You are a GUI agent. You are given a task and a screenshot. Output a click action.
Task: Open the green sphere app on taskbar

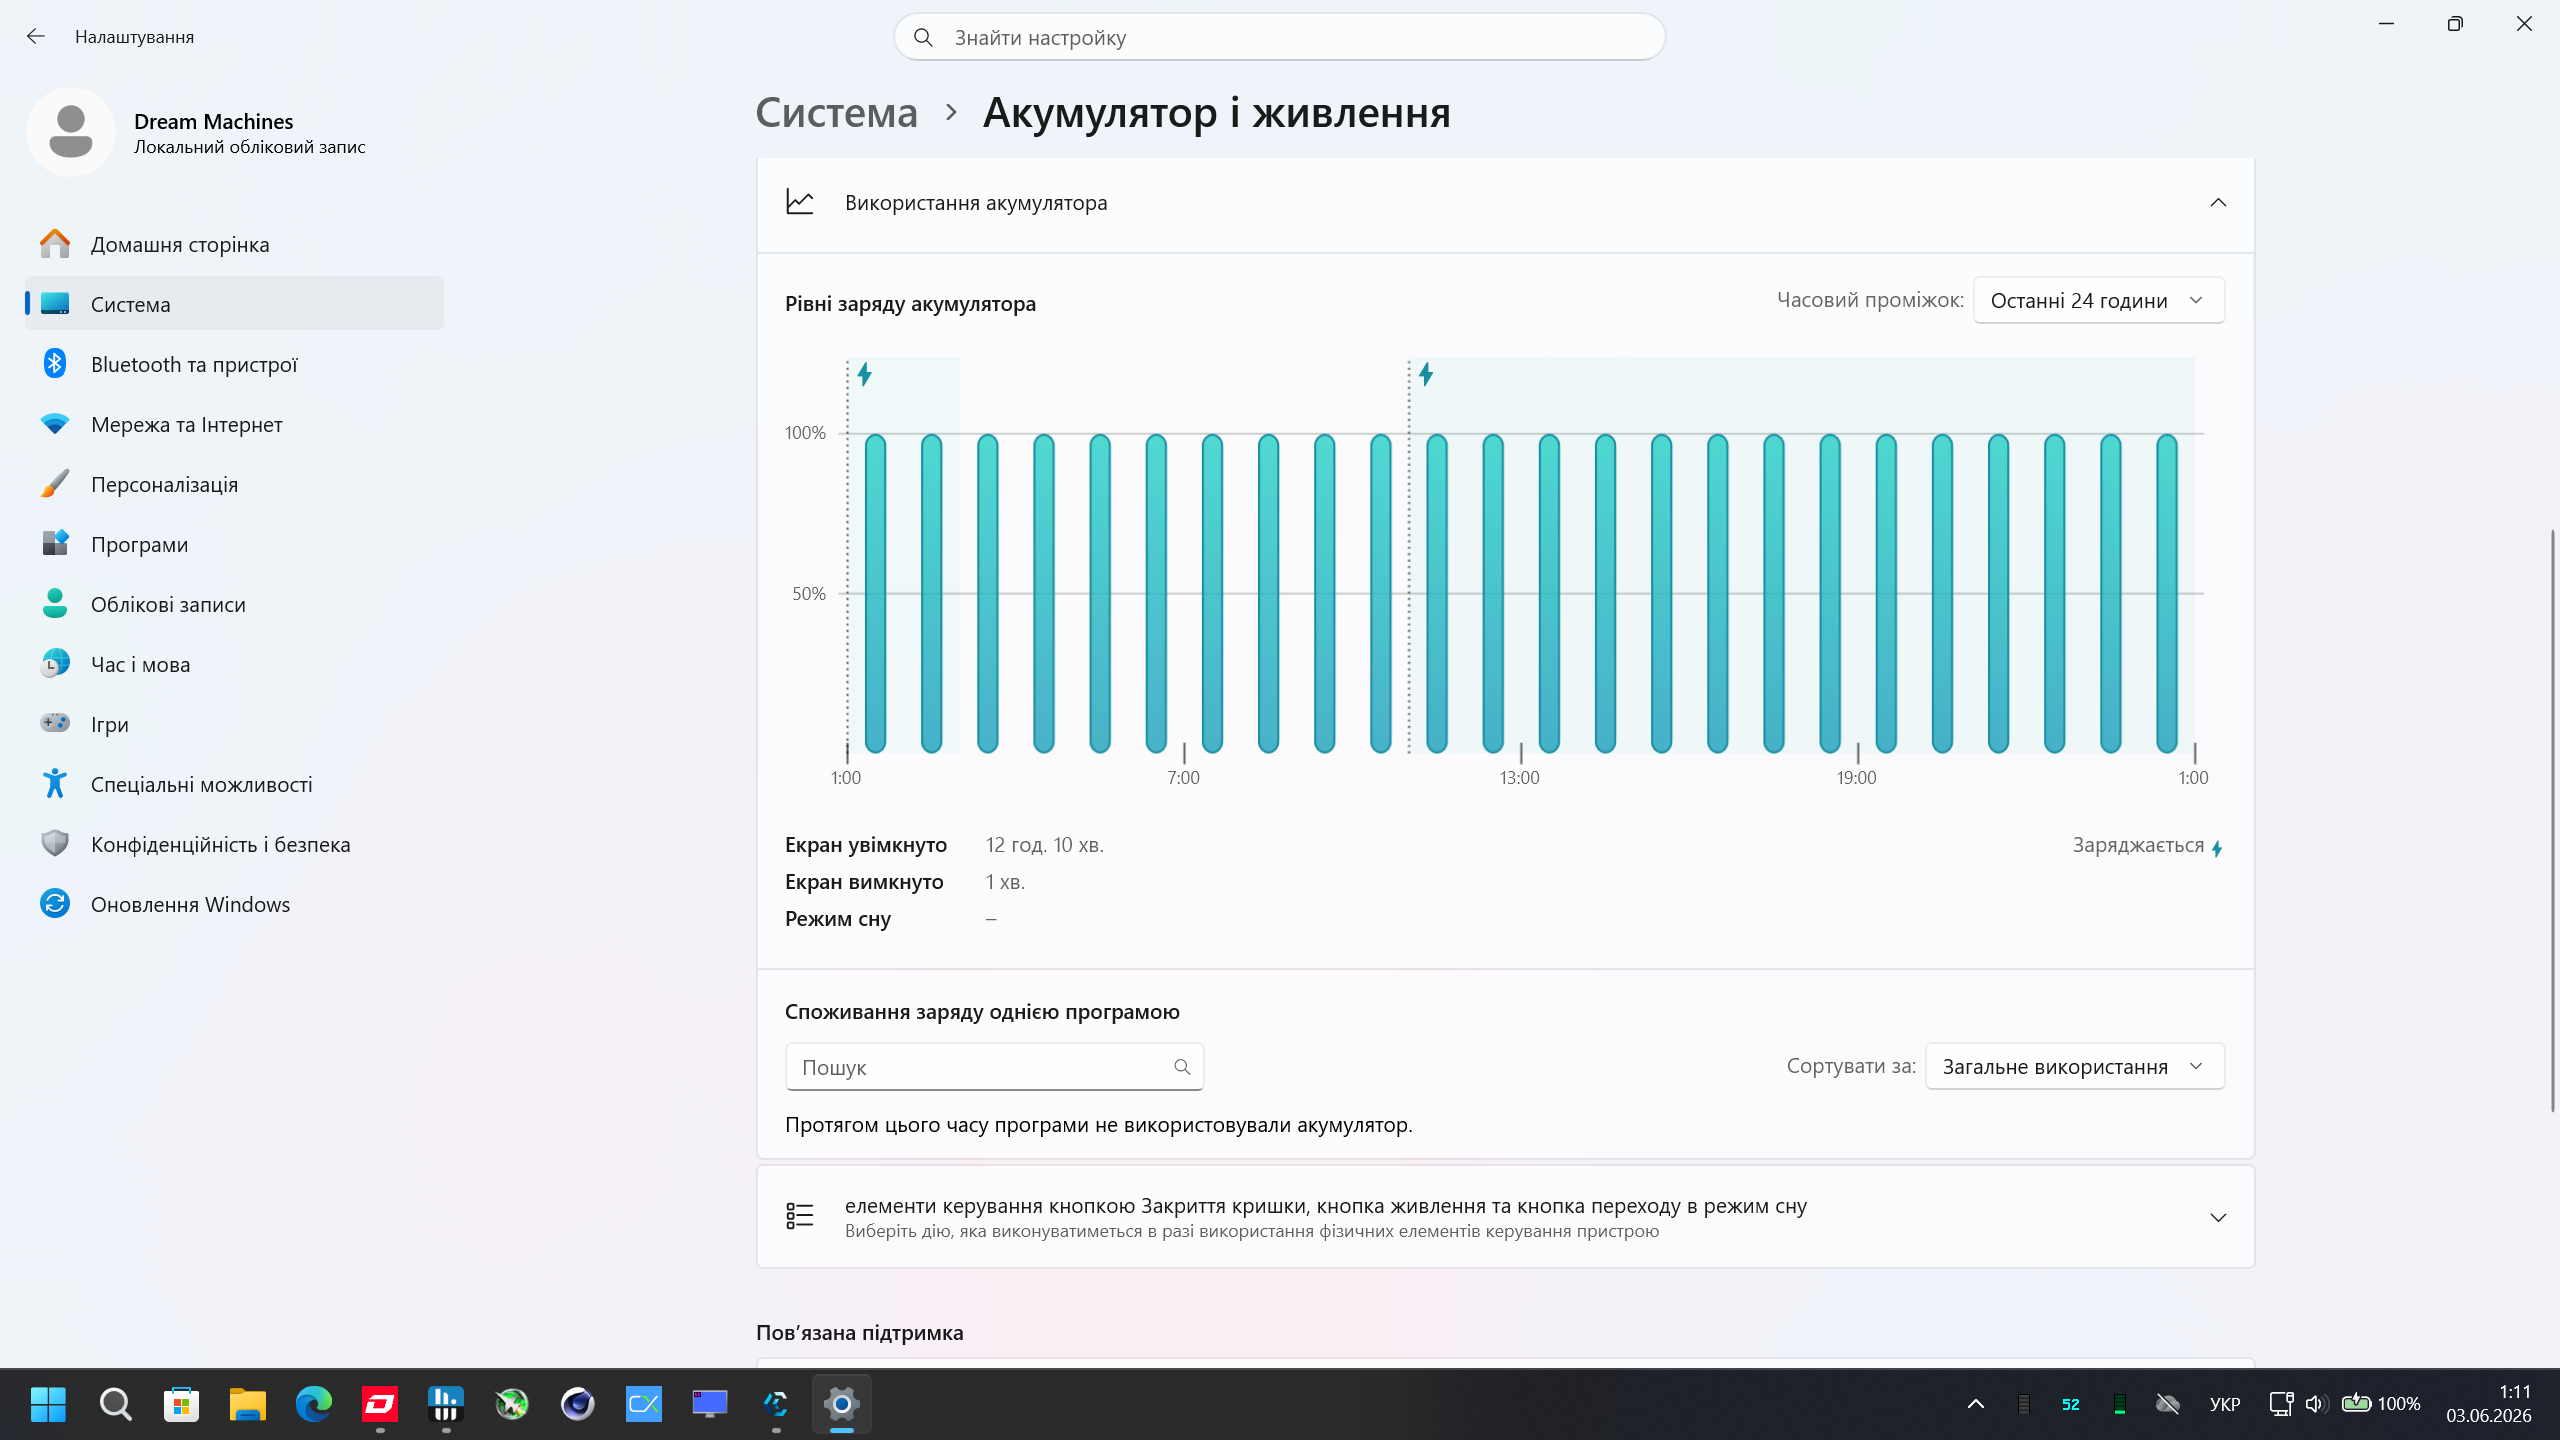(x=511, y=1404)
